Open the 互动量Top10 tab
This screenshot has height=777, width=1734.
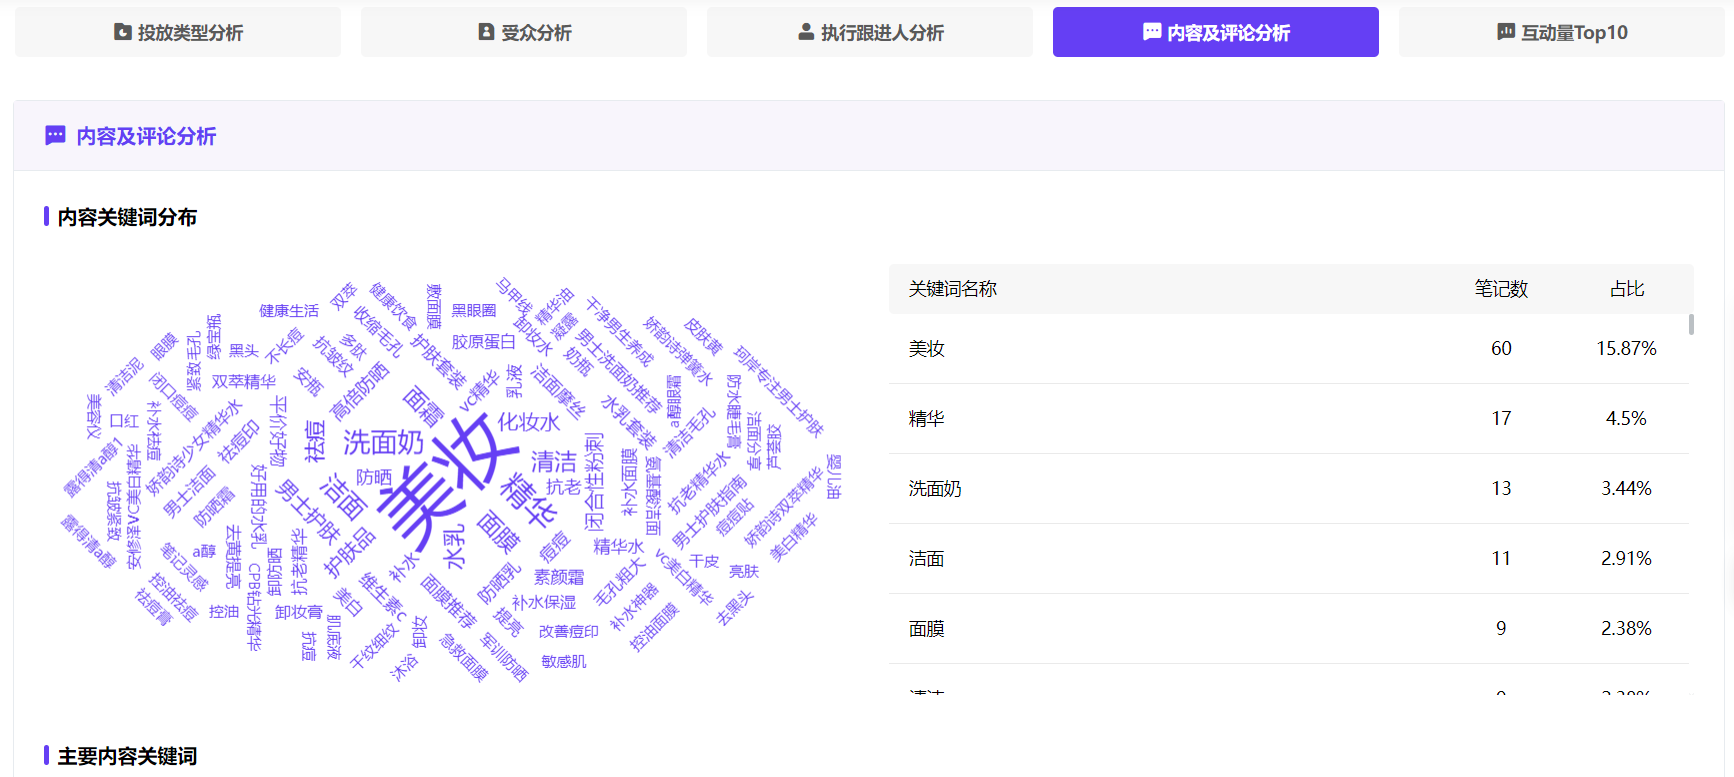(x=1561, y=32)
